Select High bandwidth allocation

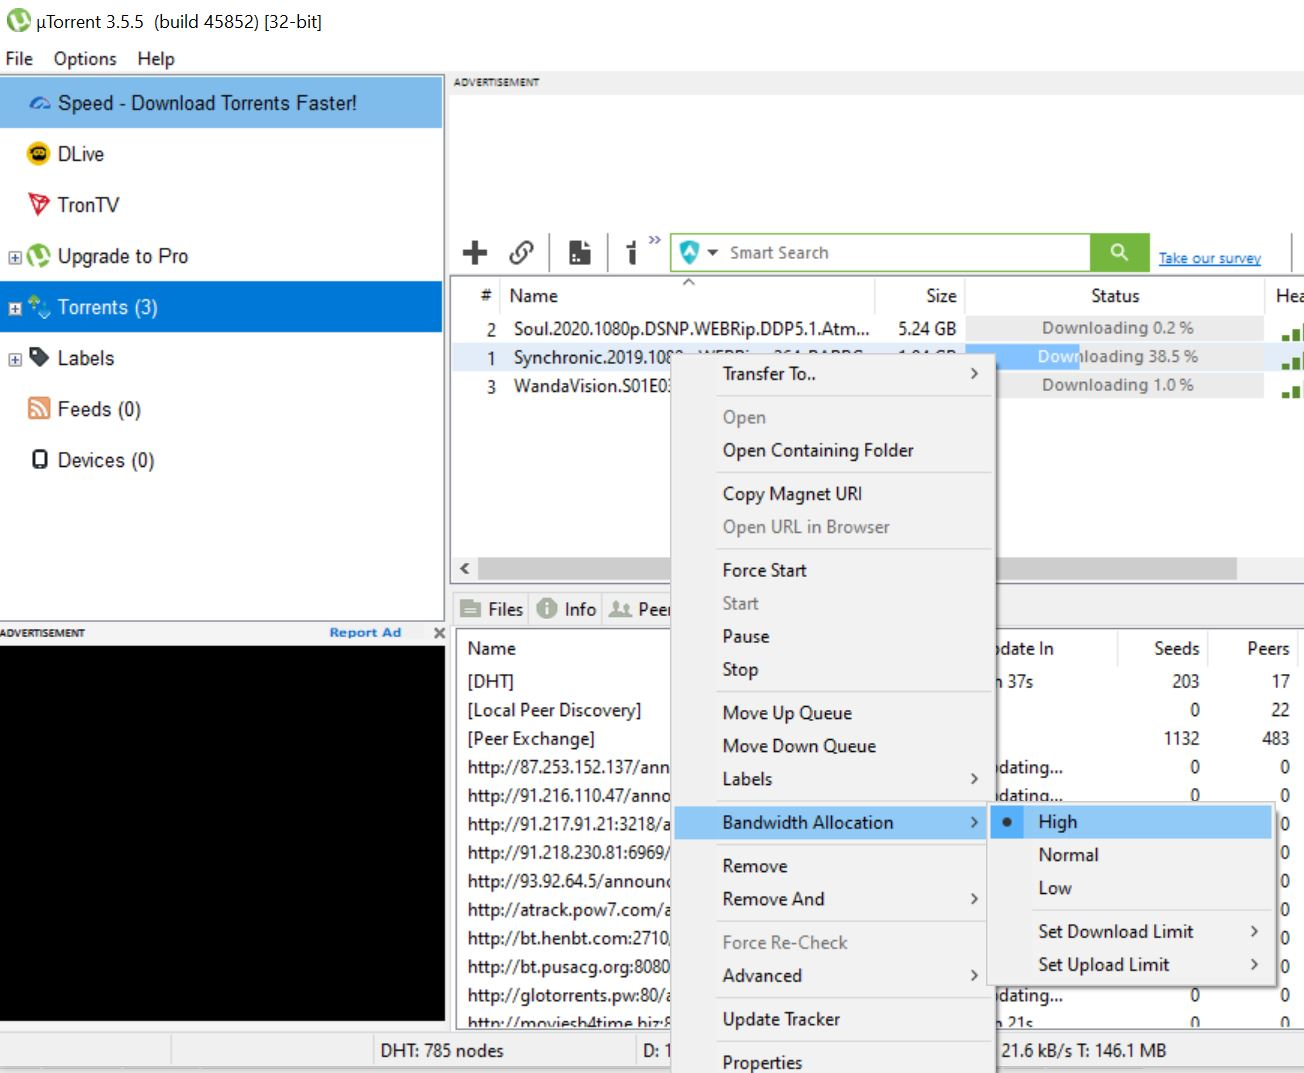click(x=1131, y=822)
